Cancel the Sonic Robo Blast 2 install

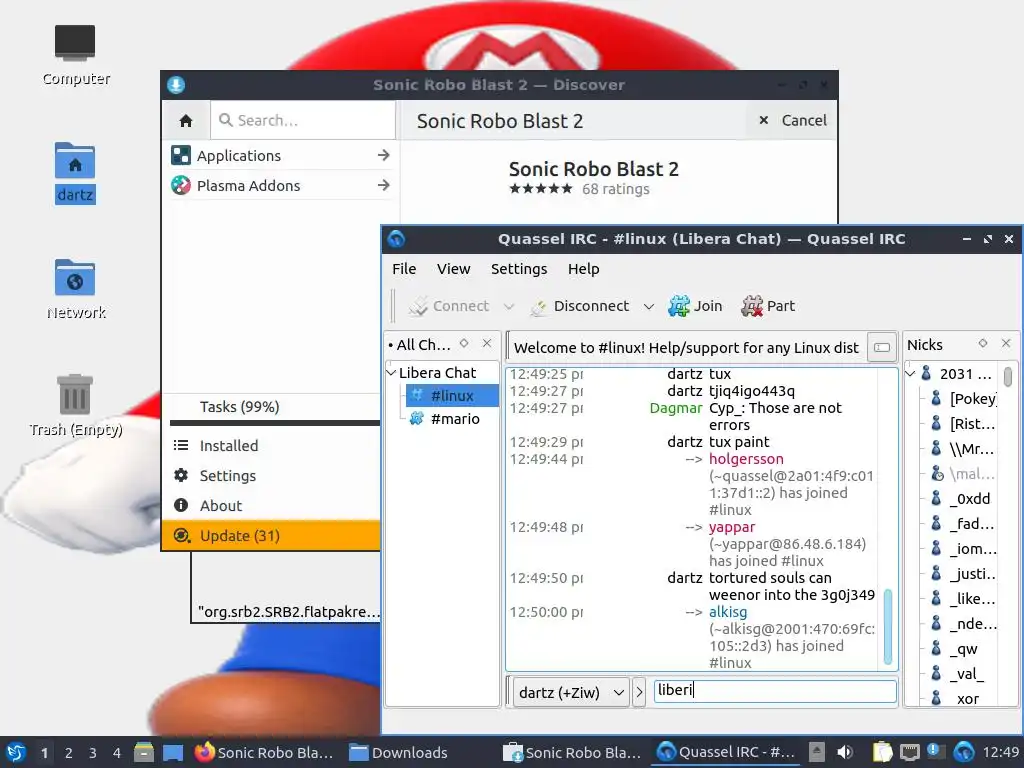click(792, 121)
